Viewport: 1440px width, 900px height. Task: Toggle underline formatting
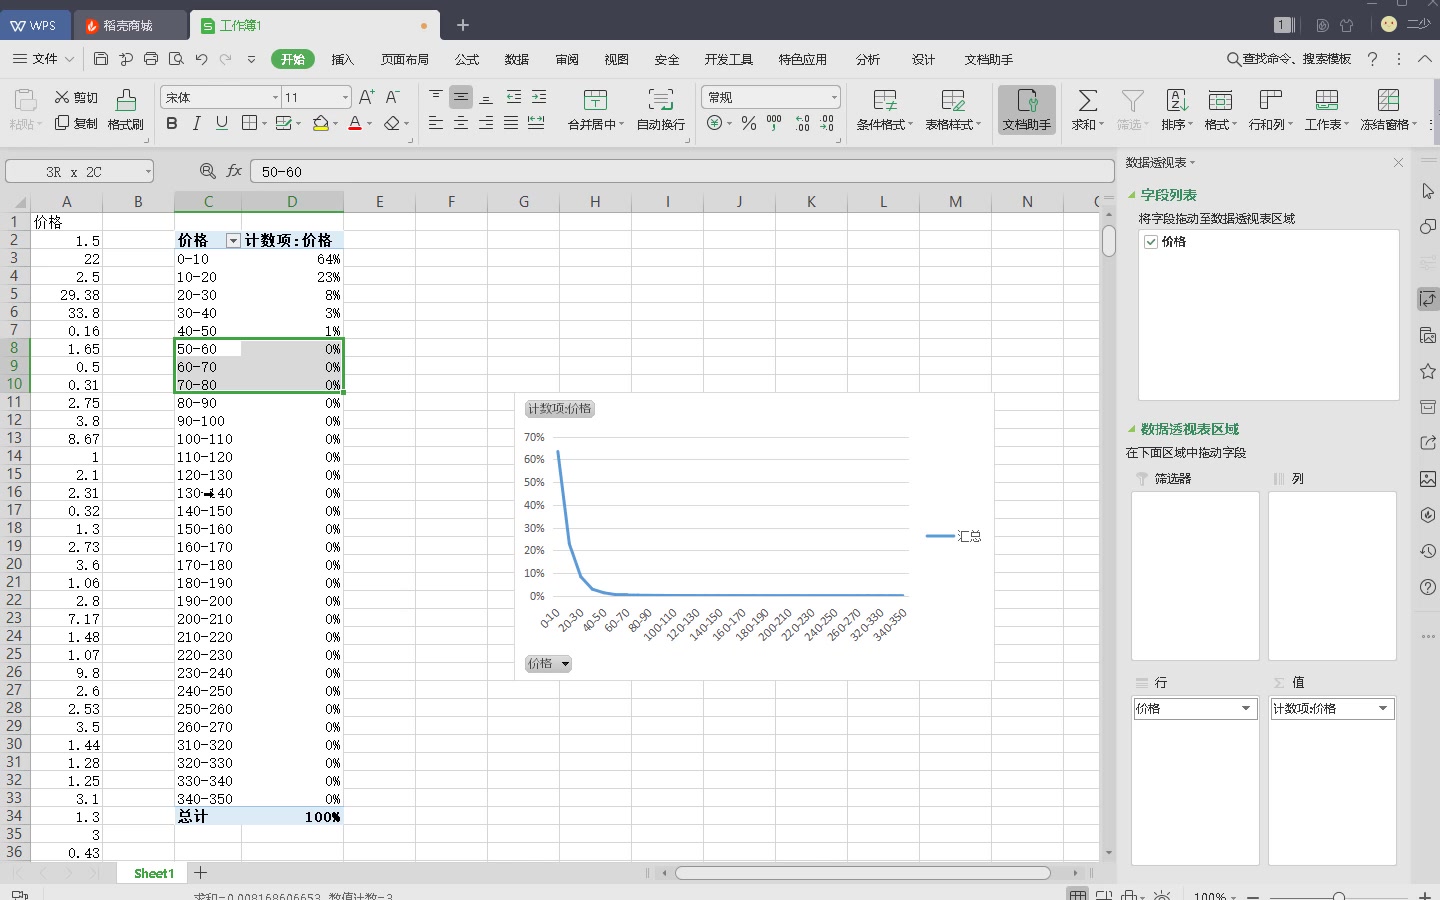click(x=222, y=123)
